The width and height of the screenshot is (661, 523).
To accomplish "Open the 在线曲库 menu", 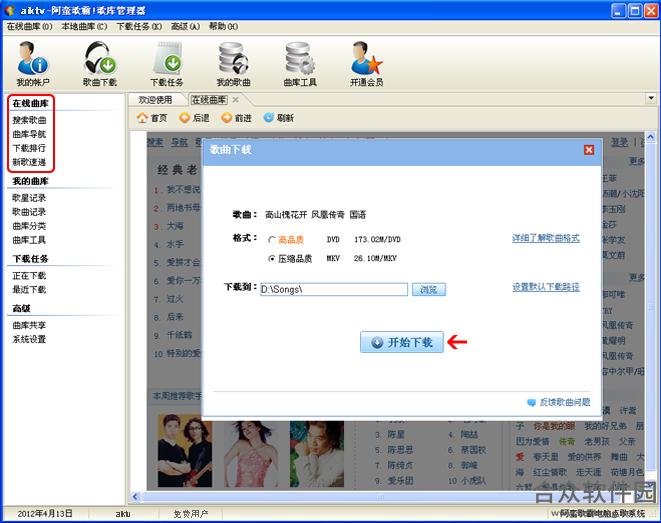I will [30, 27].
